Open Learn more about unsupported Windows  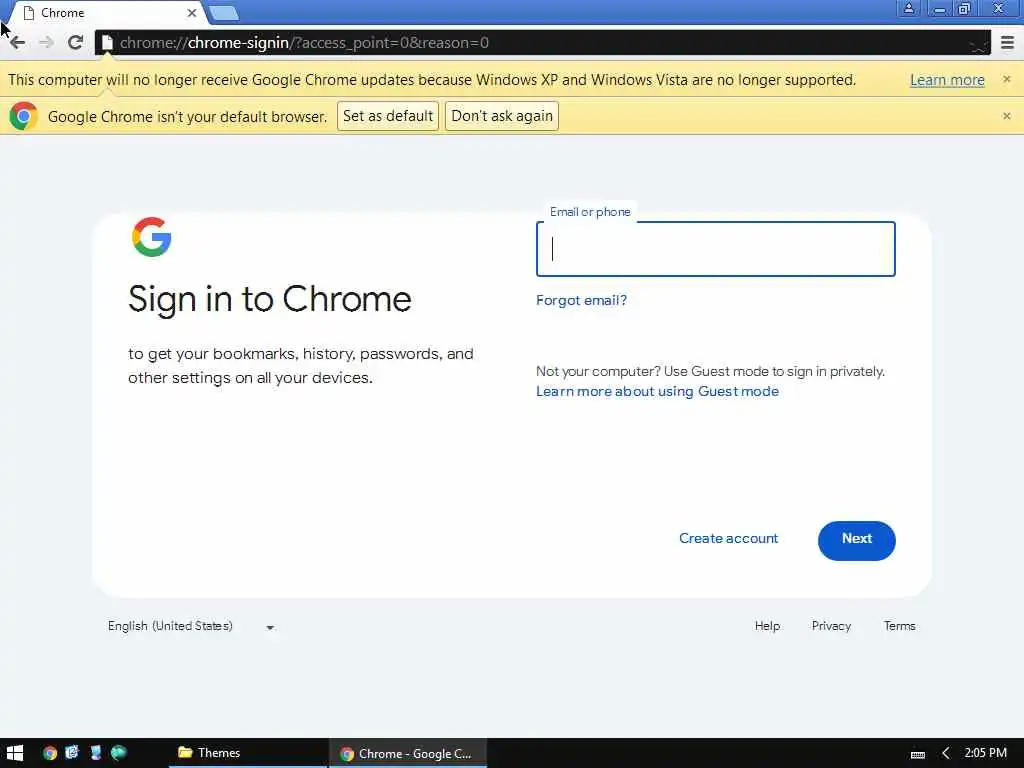[947, 80]
